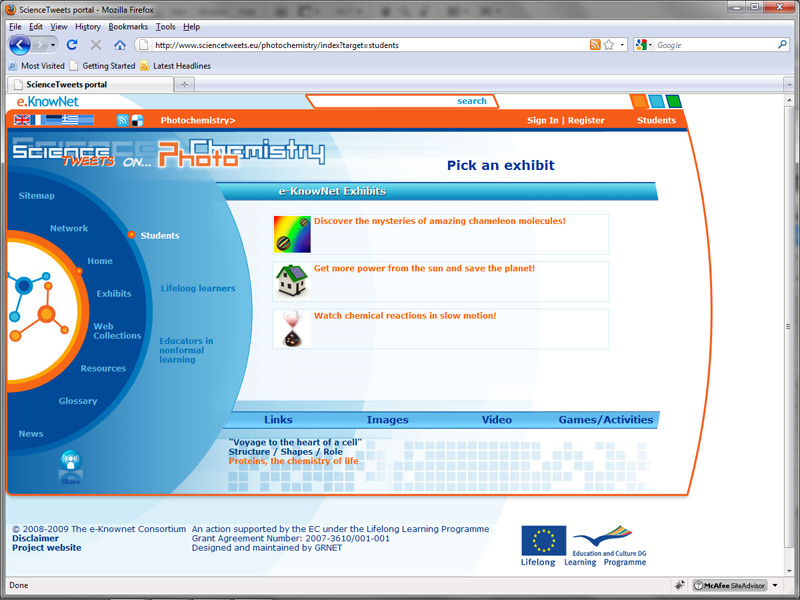This screenshot has width=800, height=600.
Task: Click the Stop loading X icon
Action: [x=95, y=45]
